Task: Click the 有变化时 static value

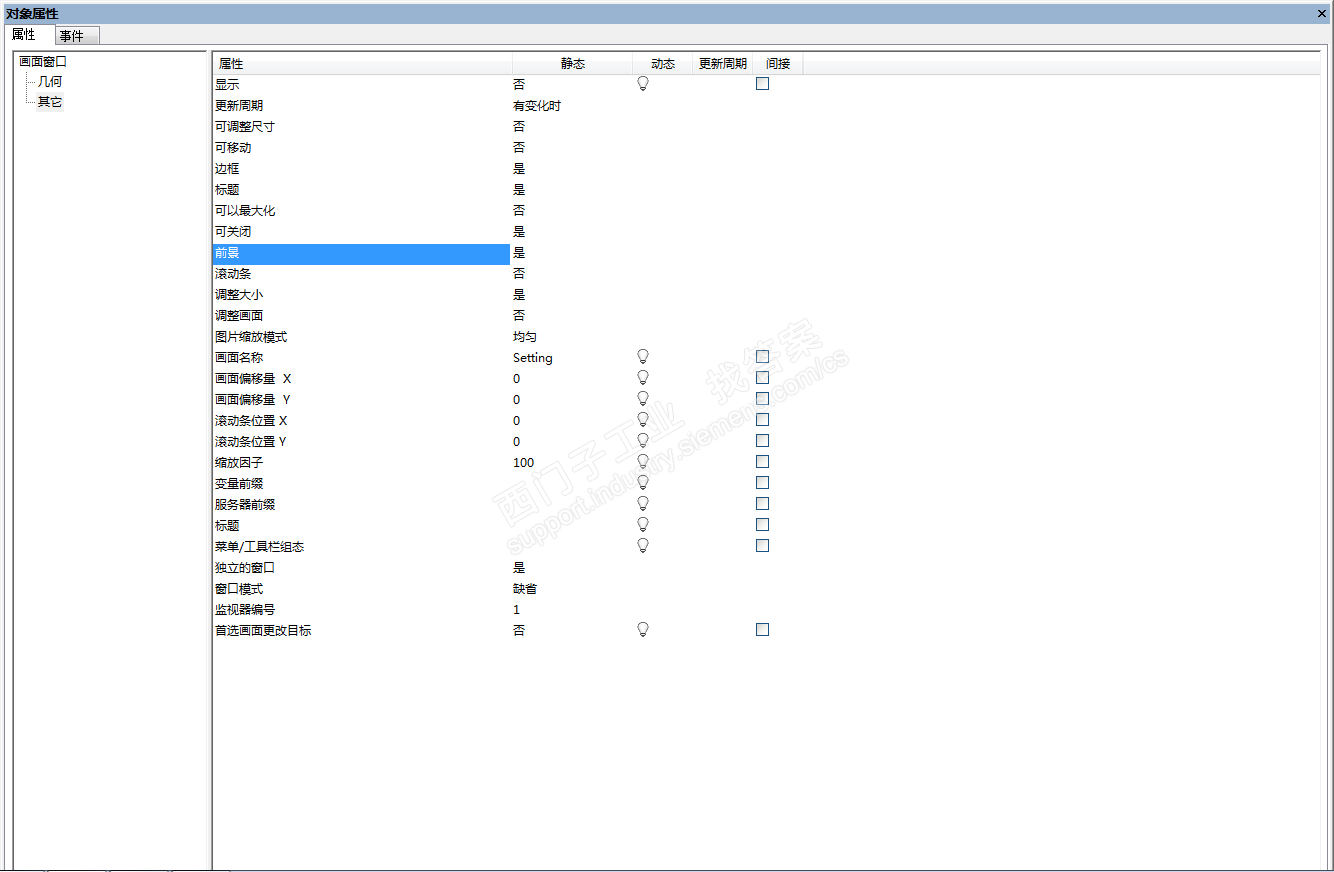Action: (x=537, y=106)
